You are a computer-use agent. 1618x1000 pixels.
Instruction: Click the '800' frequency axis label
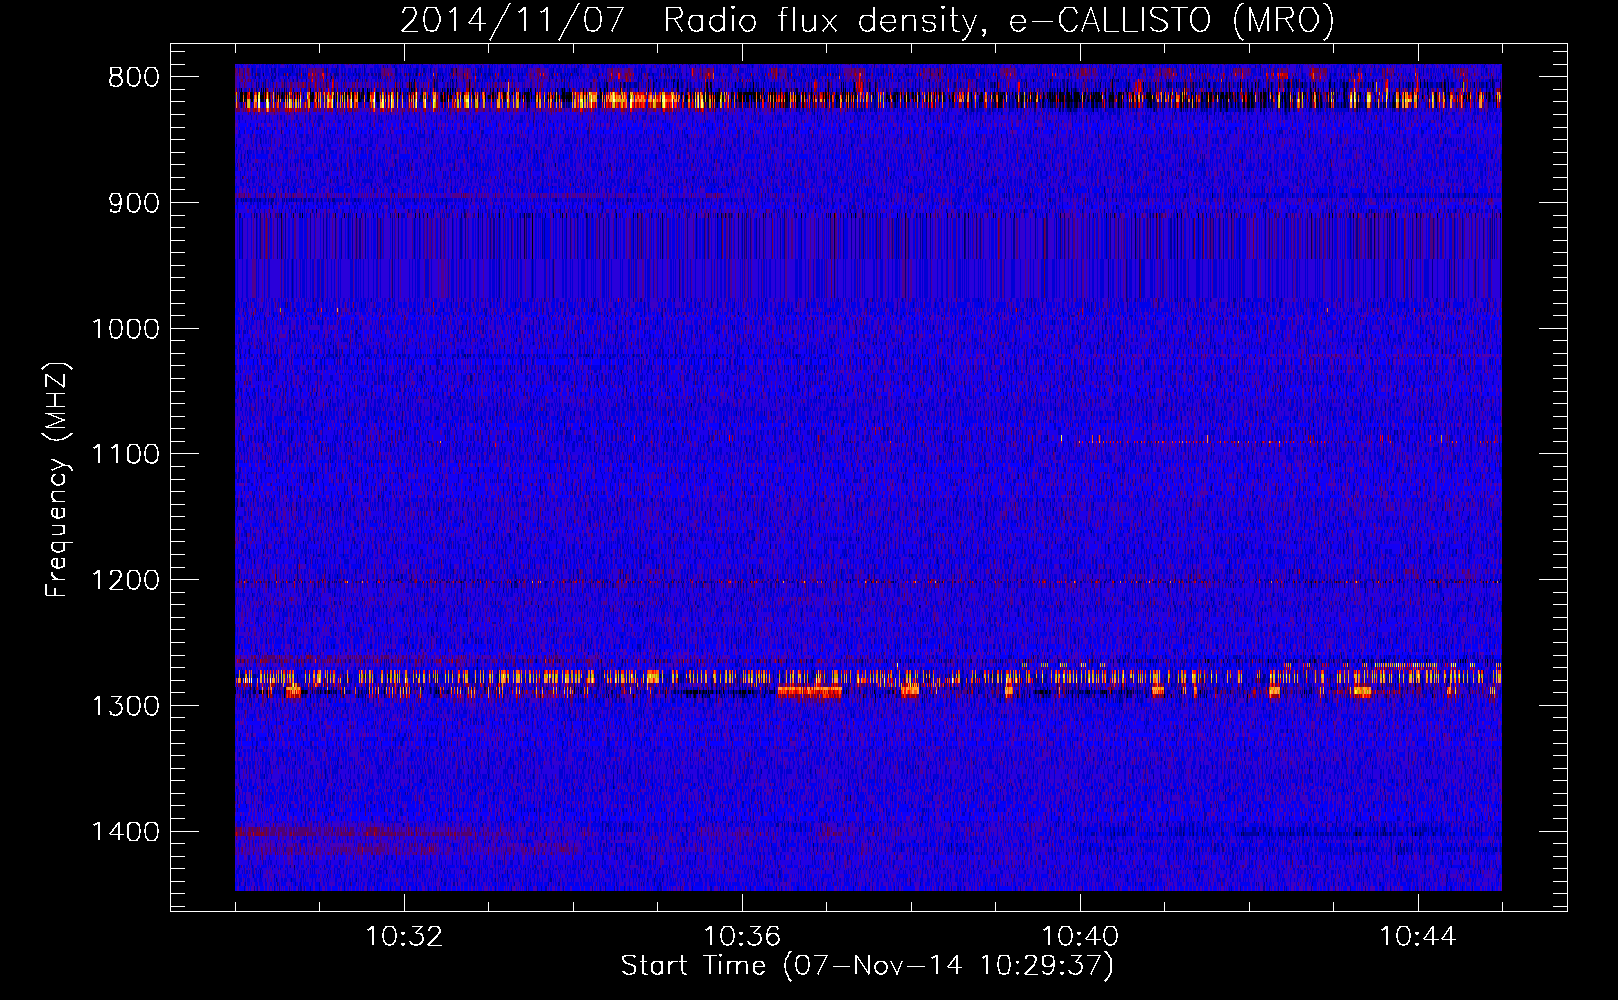tap(134, 78)
